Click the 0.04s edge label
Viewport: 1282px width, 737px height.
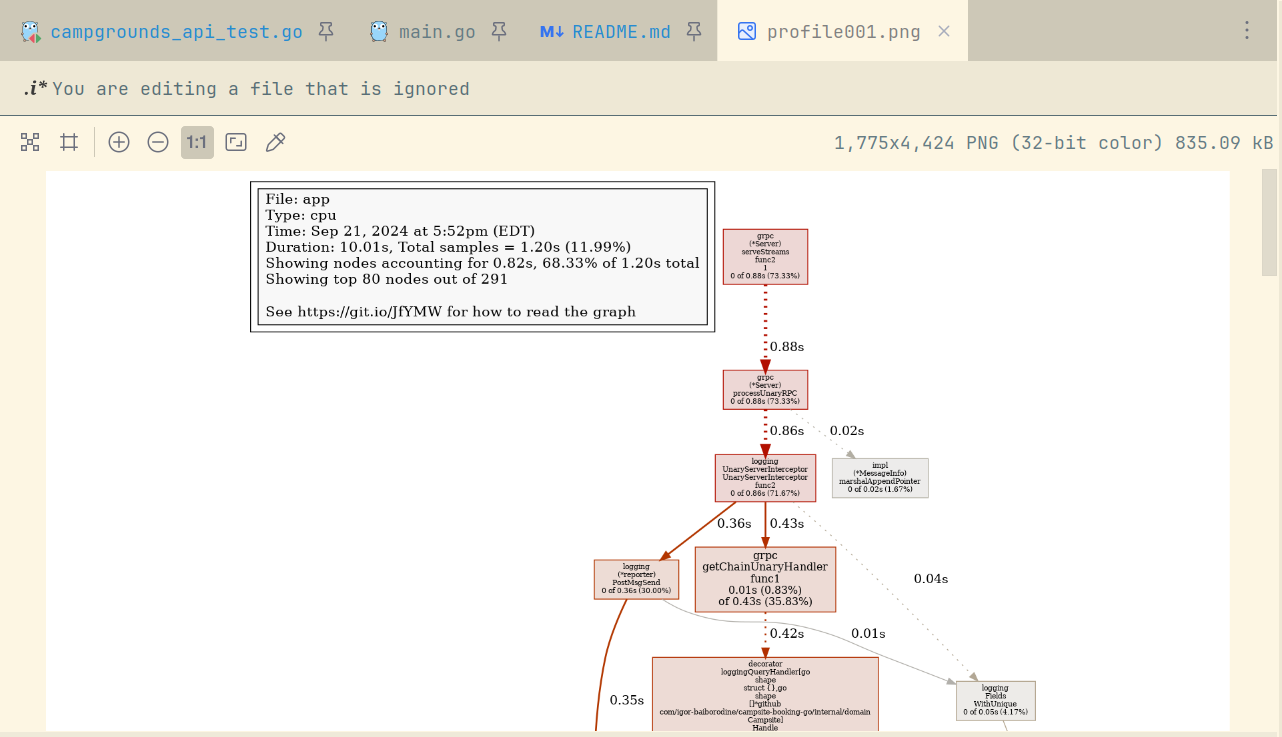point(931,578)
